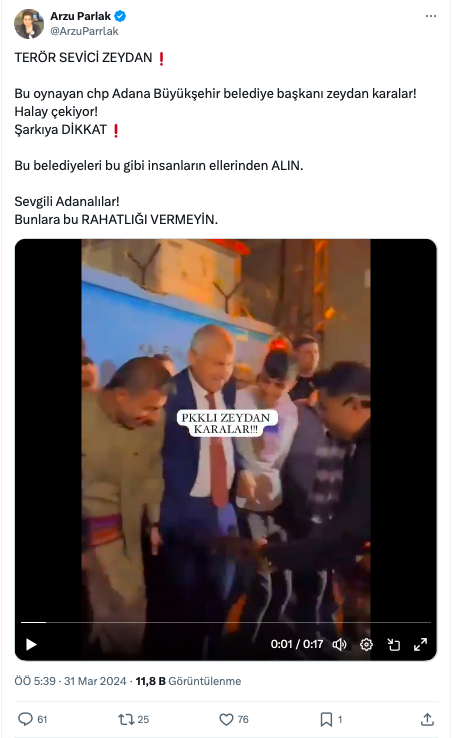Viewport: 452px width, 738px height.
Task: Open the Arzu Parlak display name link
Action: 81,16
